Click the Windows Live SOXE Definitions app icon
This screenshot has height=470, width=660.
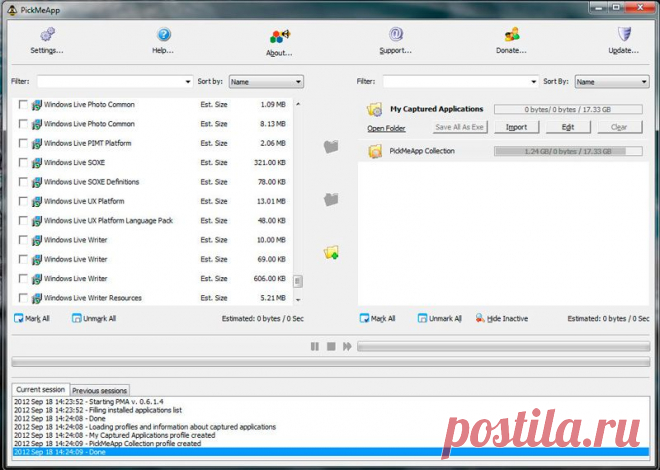(x=37, y=182)
